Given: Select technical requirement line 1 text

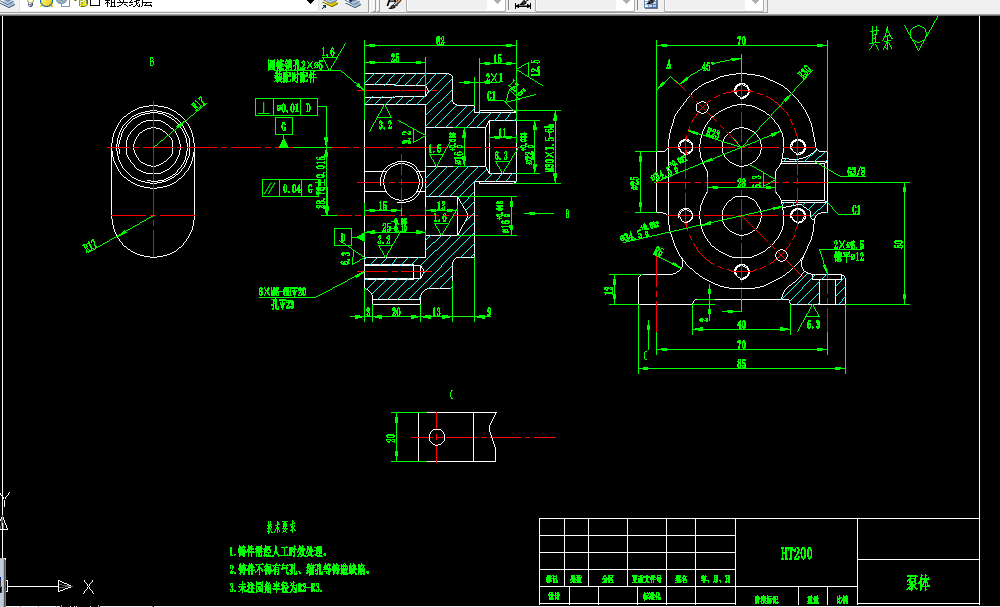Looking at the screenshot, I should pos(278,551).
